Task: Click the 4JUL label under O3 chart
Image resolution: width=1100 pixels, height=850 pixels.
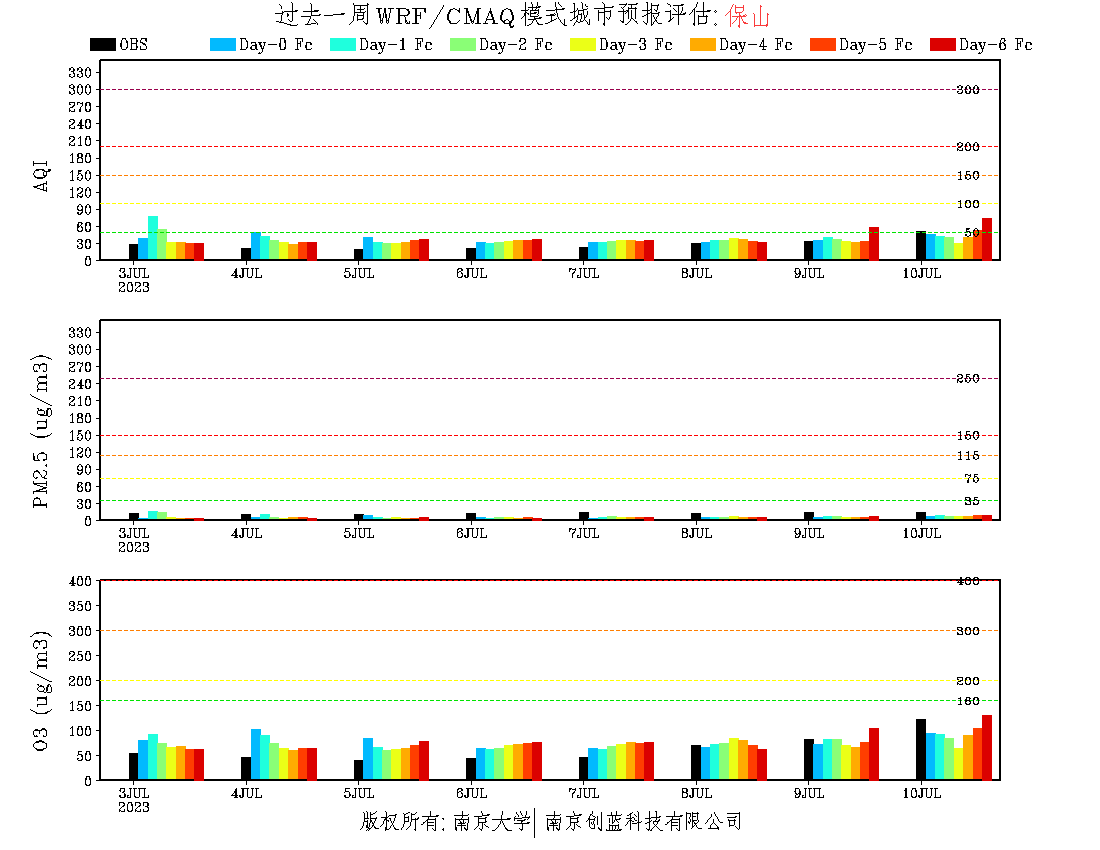Action: (246, 793)
